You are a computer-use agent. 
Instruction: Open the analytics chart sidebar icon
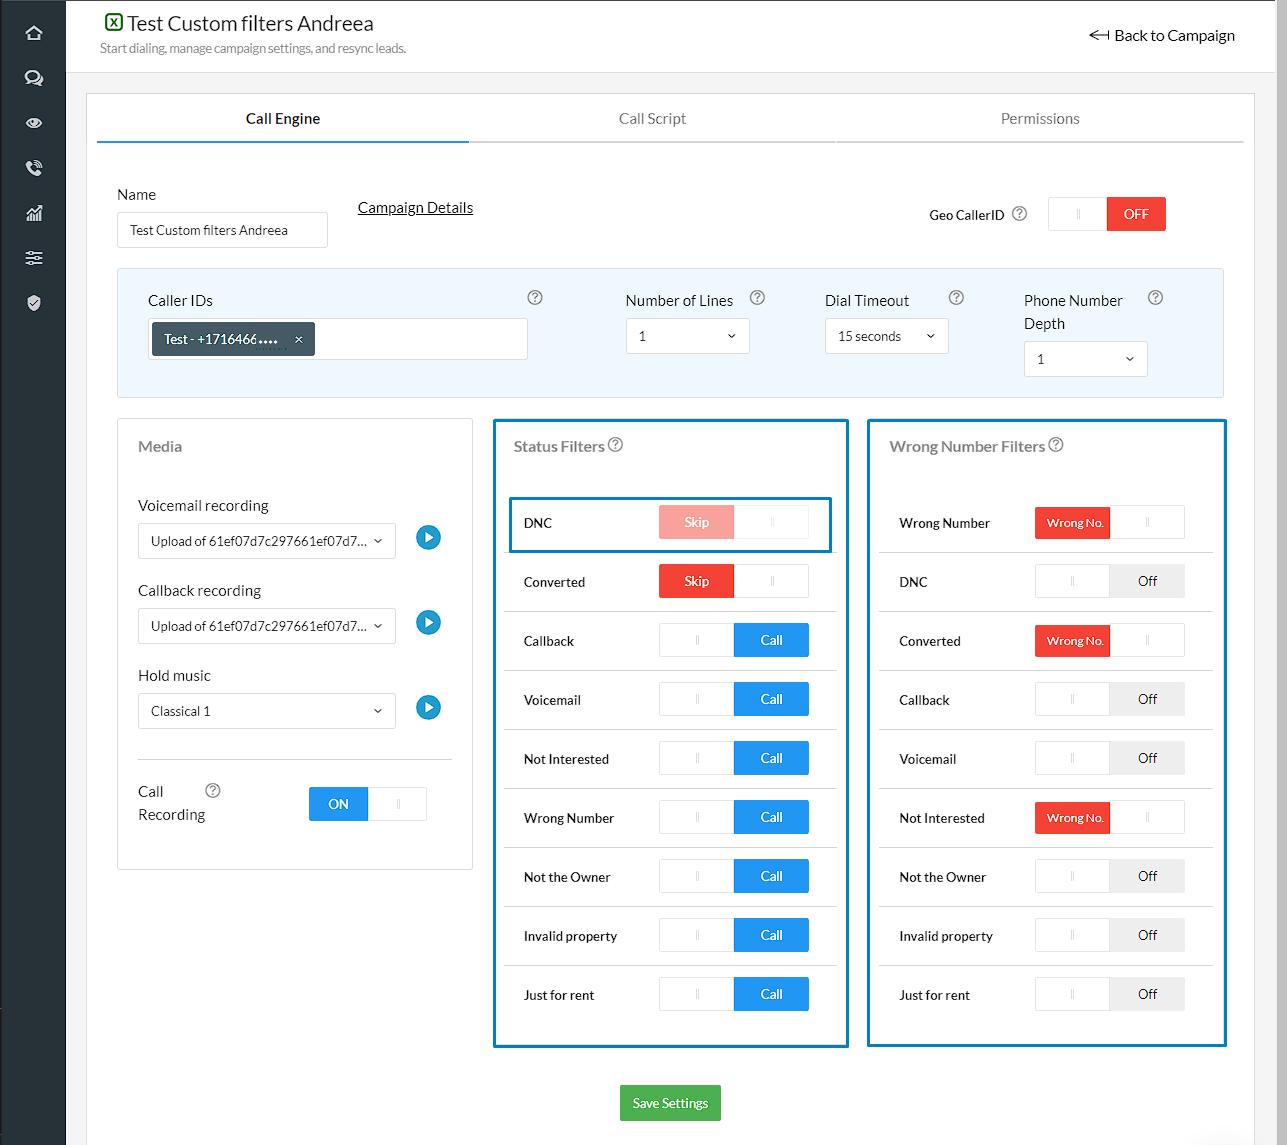coord(34,213)
